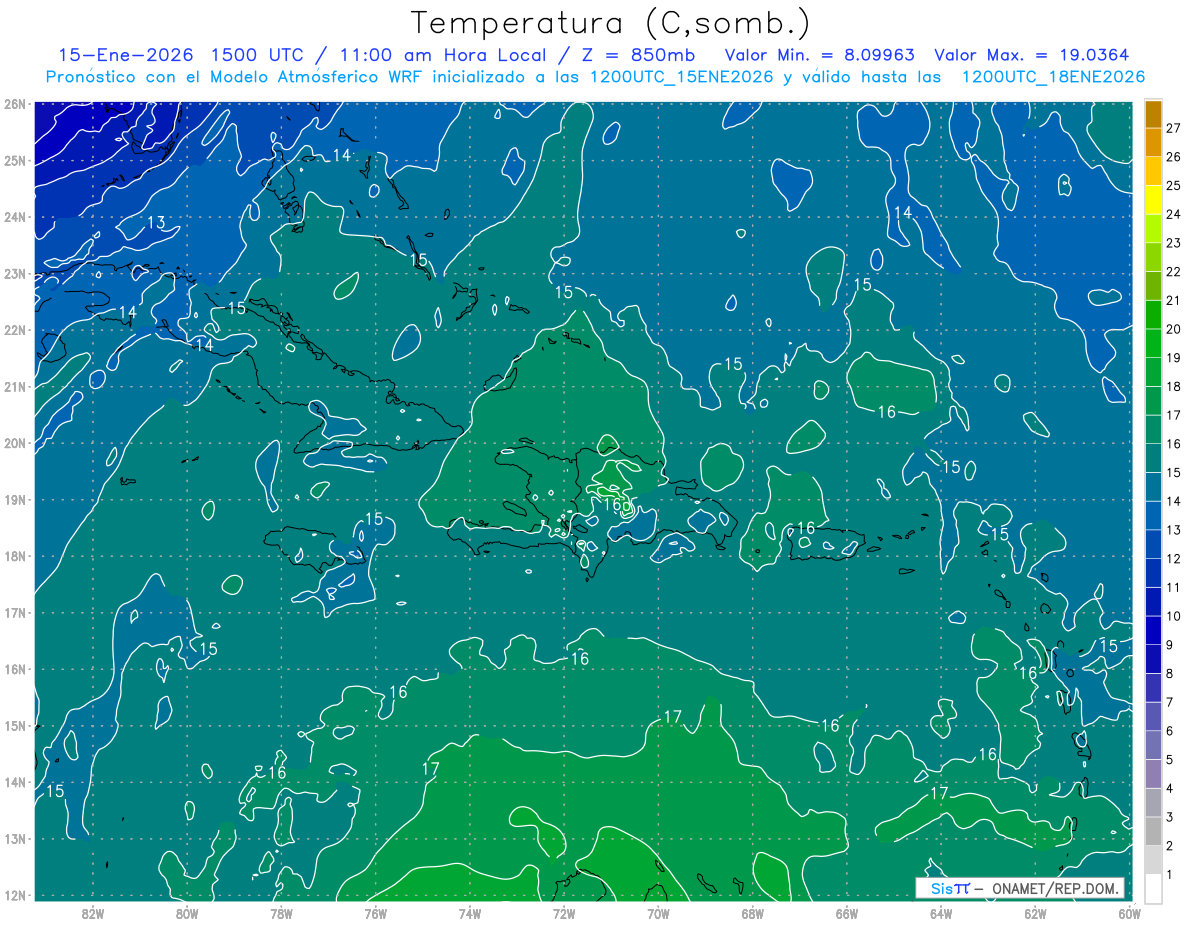Image resolution: width=1200 pixels, height=927 pixels.
Task: Click the 66W longitude axis label
Action: click(847, 912)
